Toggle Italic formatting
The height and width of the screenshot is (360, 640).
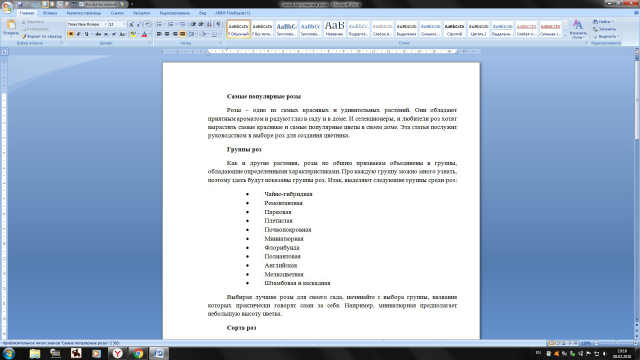tap(78, 34)
